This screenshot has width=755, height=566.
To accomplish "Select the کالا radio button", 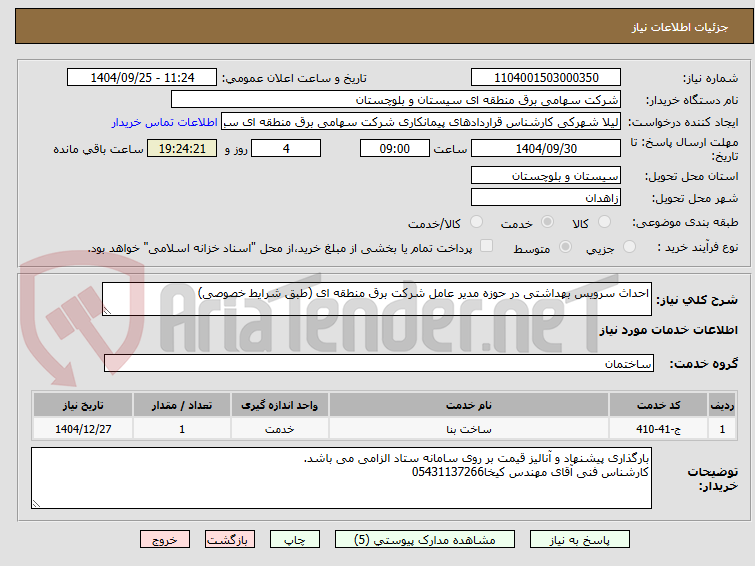I will 604,222.
